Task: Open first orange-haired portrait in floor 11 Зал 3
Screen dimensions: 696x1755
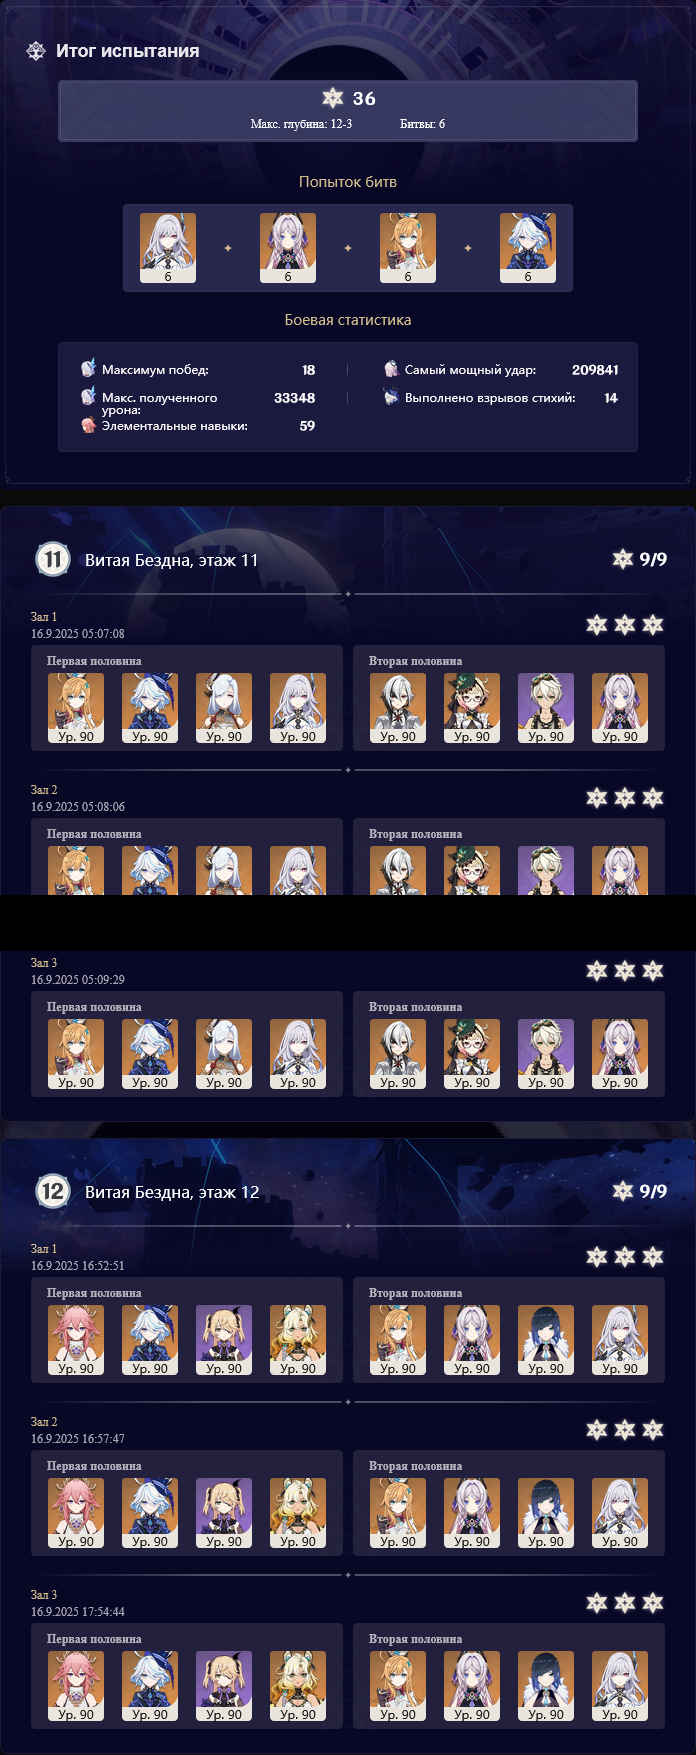Action: coord(76,1054)
